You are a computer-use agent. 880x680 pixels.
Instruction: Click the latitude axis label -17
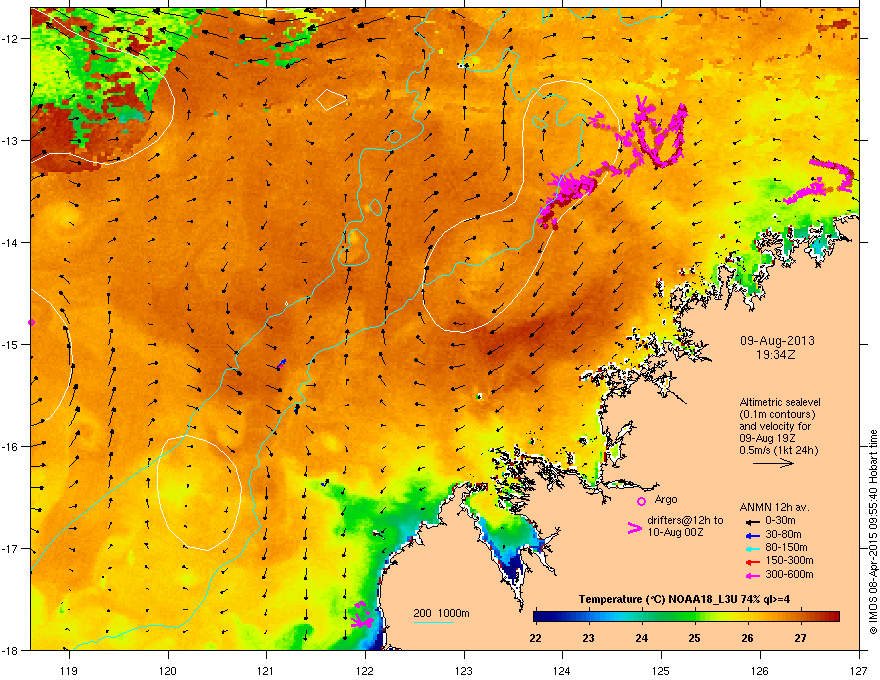pyautogui.click(x=10, y=548)
